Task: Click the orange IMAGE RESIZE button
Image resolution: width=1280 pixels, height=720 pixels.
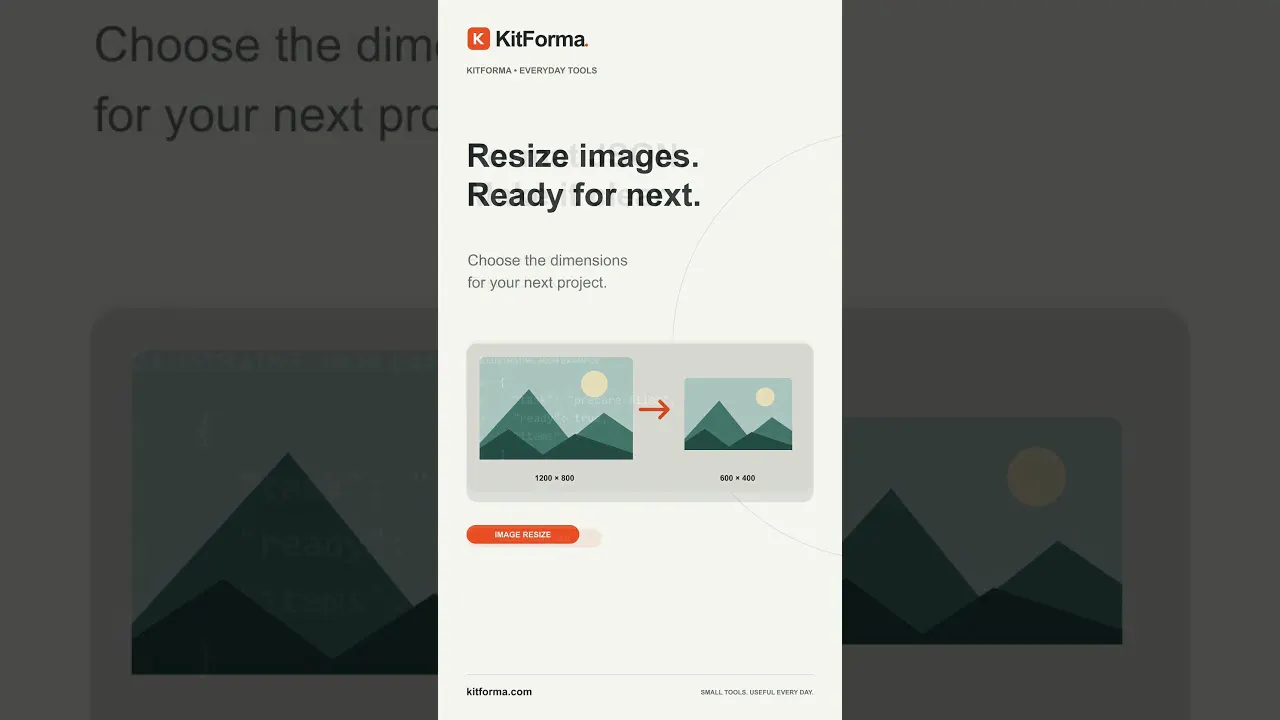Action: 523,535
